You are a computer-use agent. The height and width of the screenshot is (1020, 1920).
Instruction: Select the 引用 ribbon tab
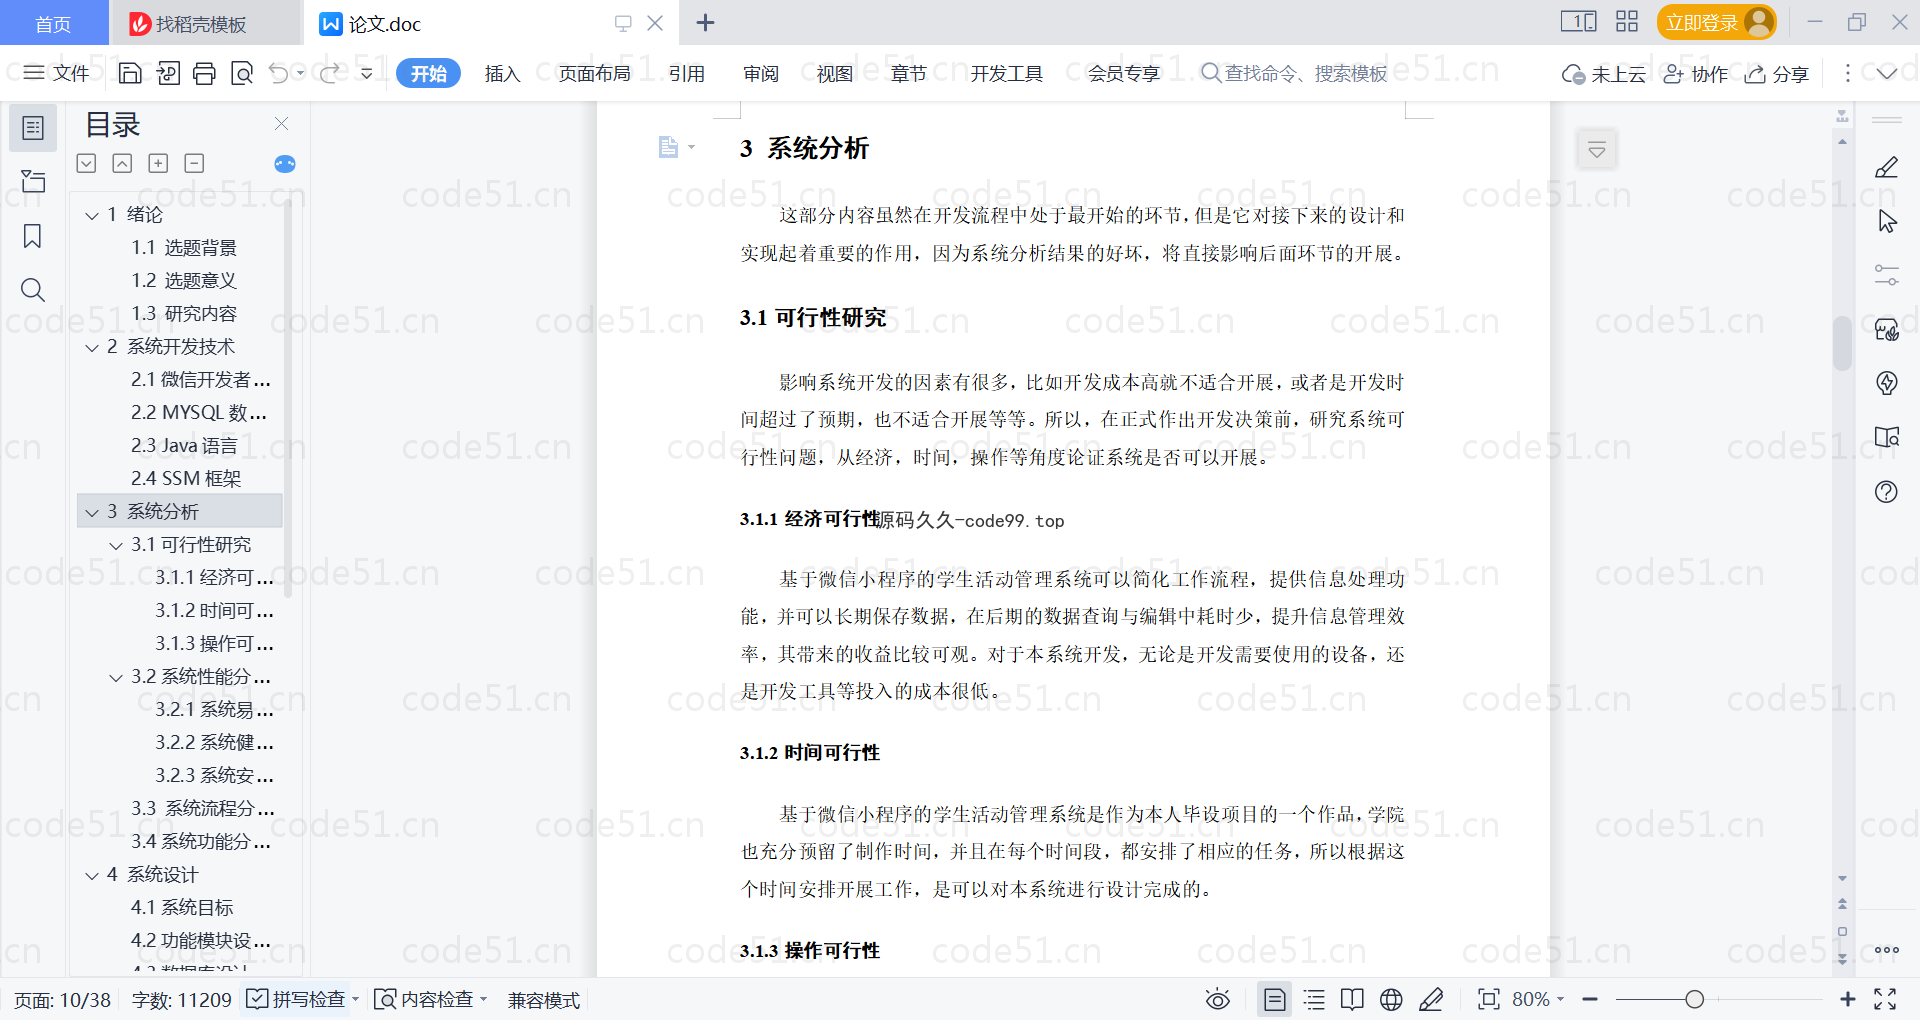[x=686, y=73]
